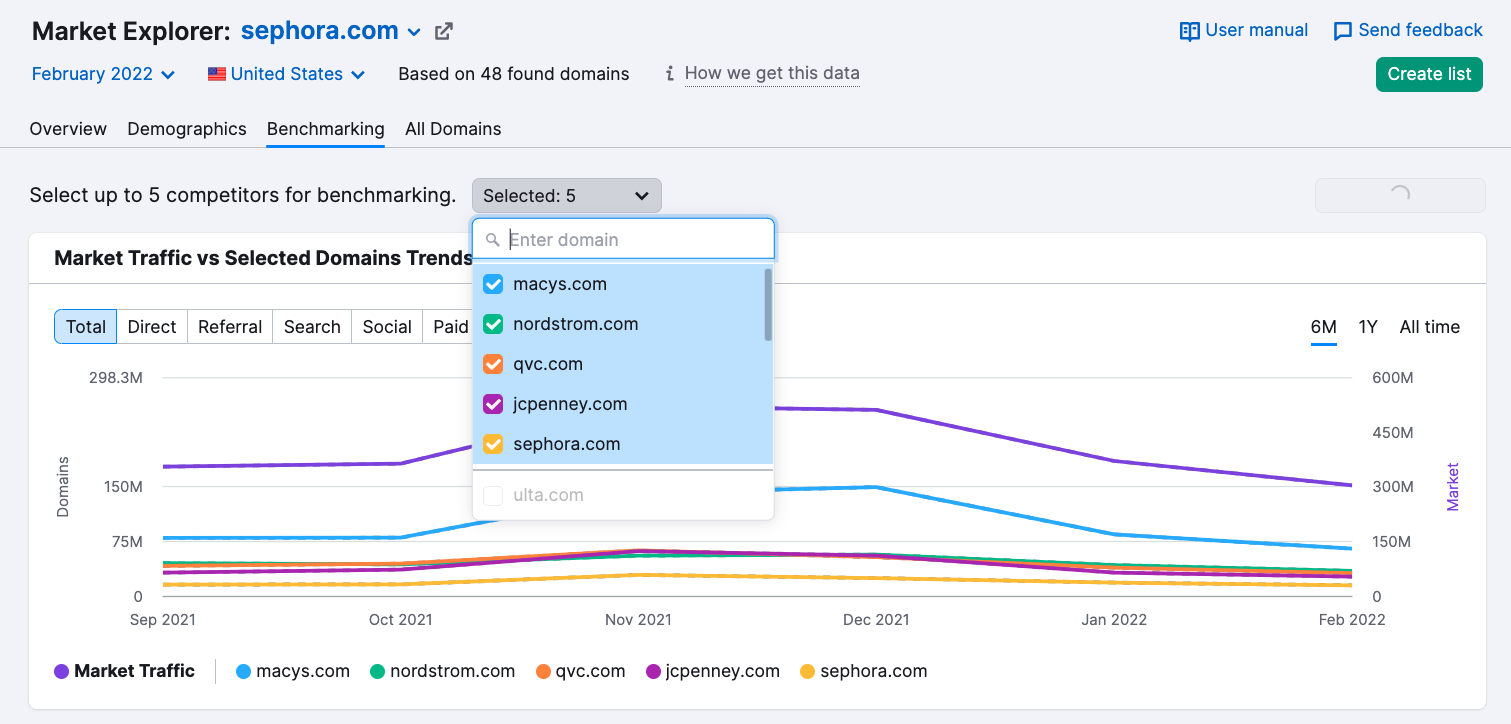Switch to Overview tab
This screenshot has width=1511, height=724.
pos(68,129)
